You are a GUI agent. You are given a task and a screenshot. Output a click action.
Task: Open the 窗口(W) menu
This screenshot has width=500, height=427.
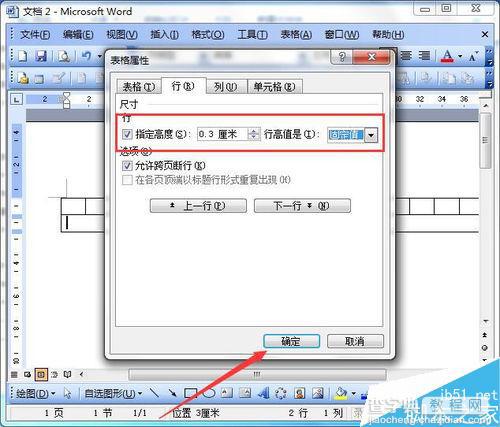coord(342,34)
